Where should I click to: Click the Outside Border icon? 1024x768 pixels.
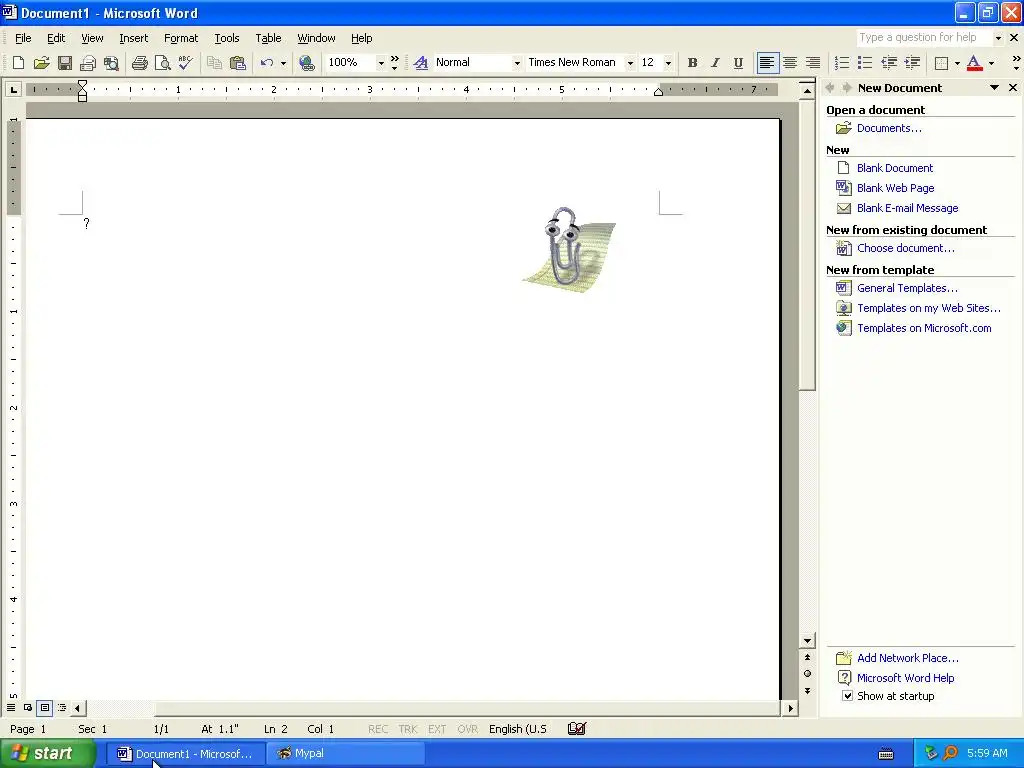tap(941, 63)
